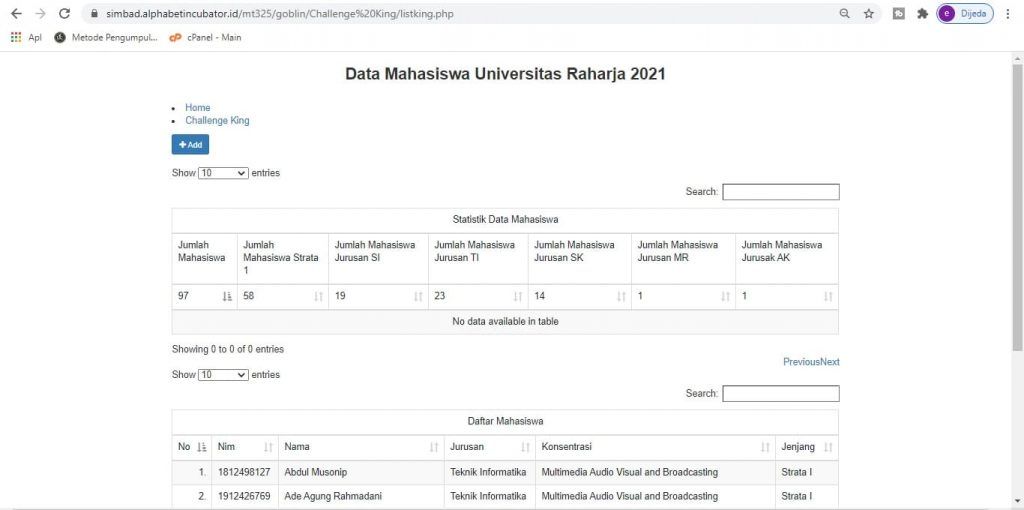The height and width of the screenshot is (510, 1024).
Task: Open the second Show entries dropdown
Action: [223, 375]
